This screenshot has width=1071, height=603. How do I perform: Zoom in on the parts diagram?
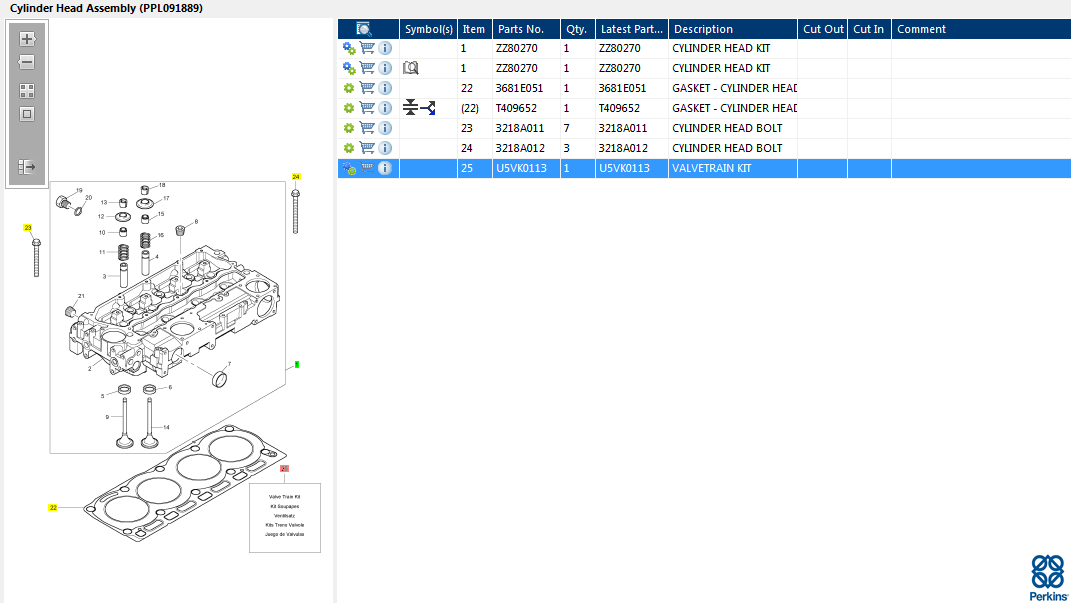[x=27, y=39]
